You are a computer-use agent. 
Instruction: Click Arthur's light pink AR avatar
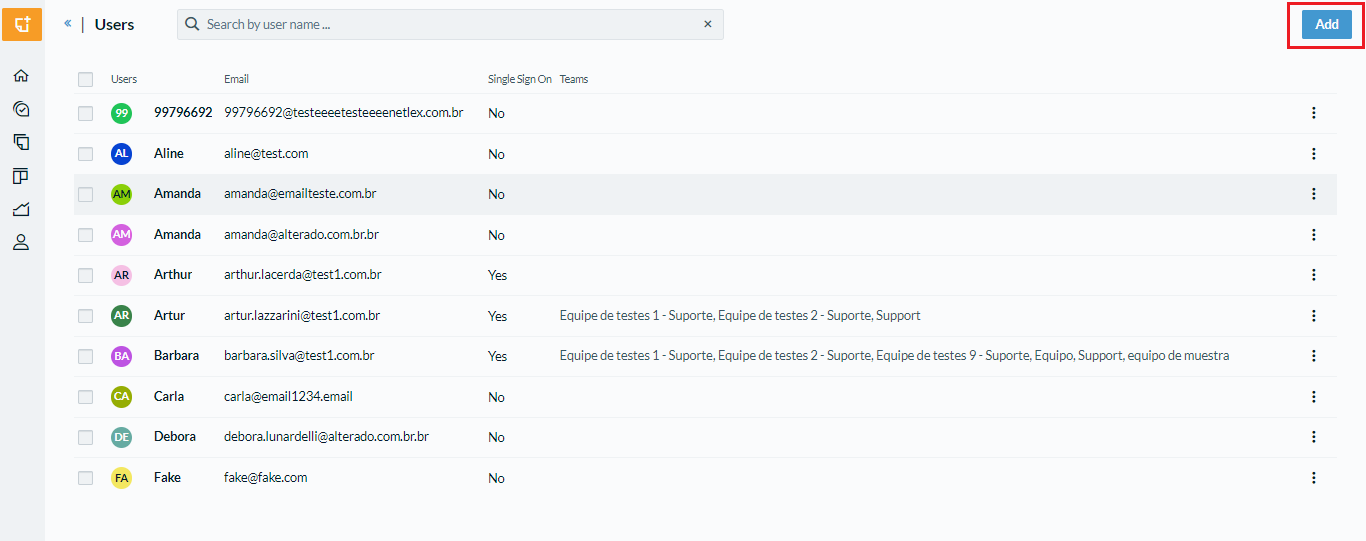point(121,275)
